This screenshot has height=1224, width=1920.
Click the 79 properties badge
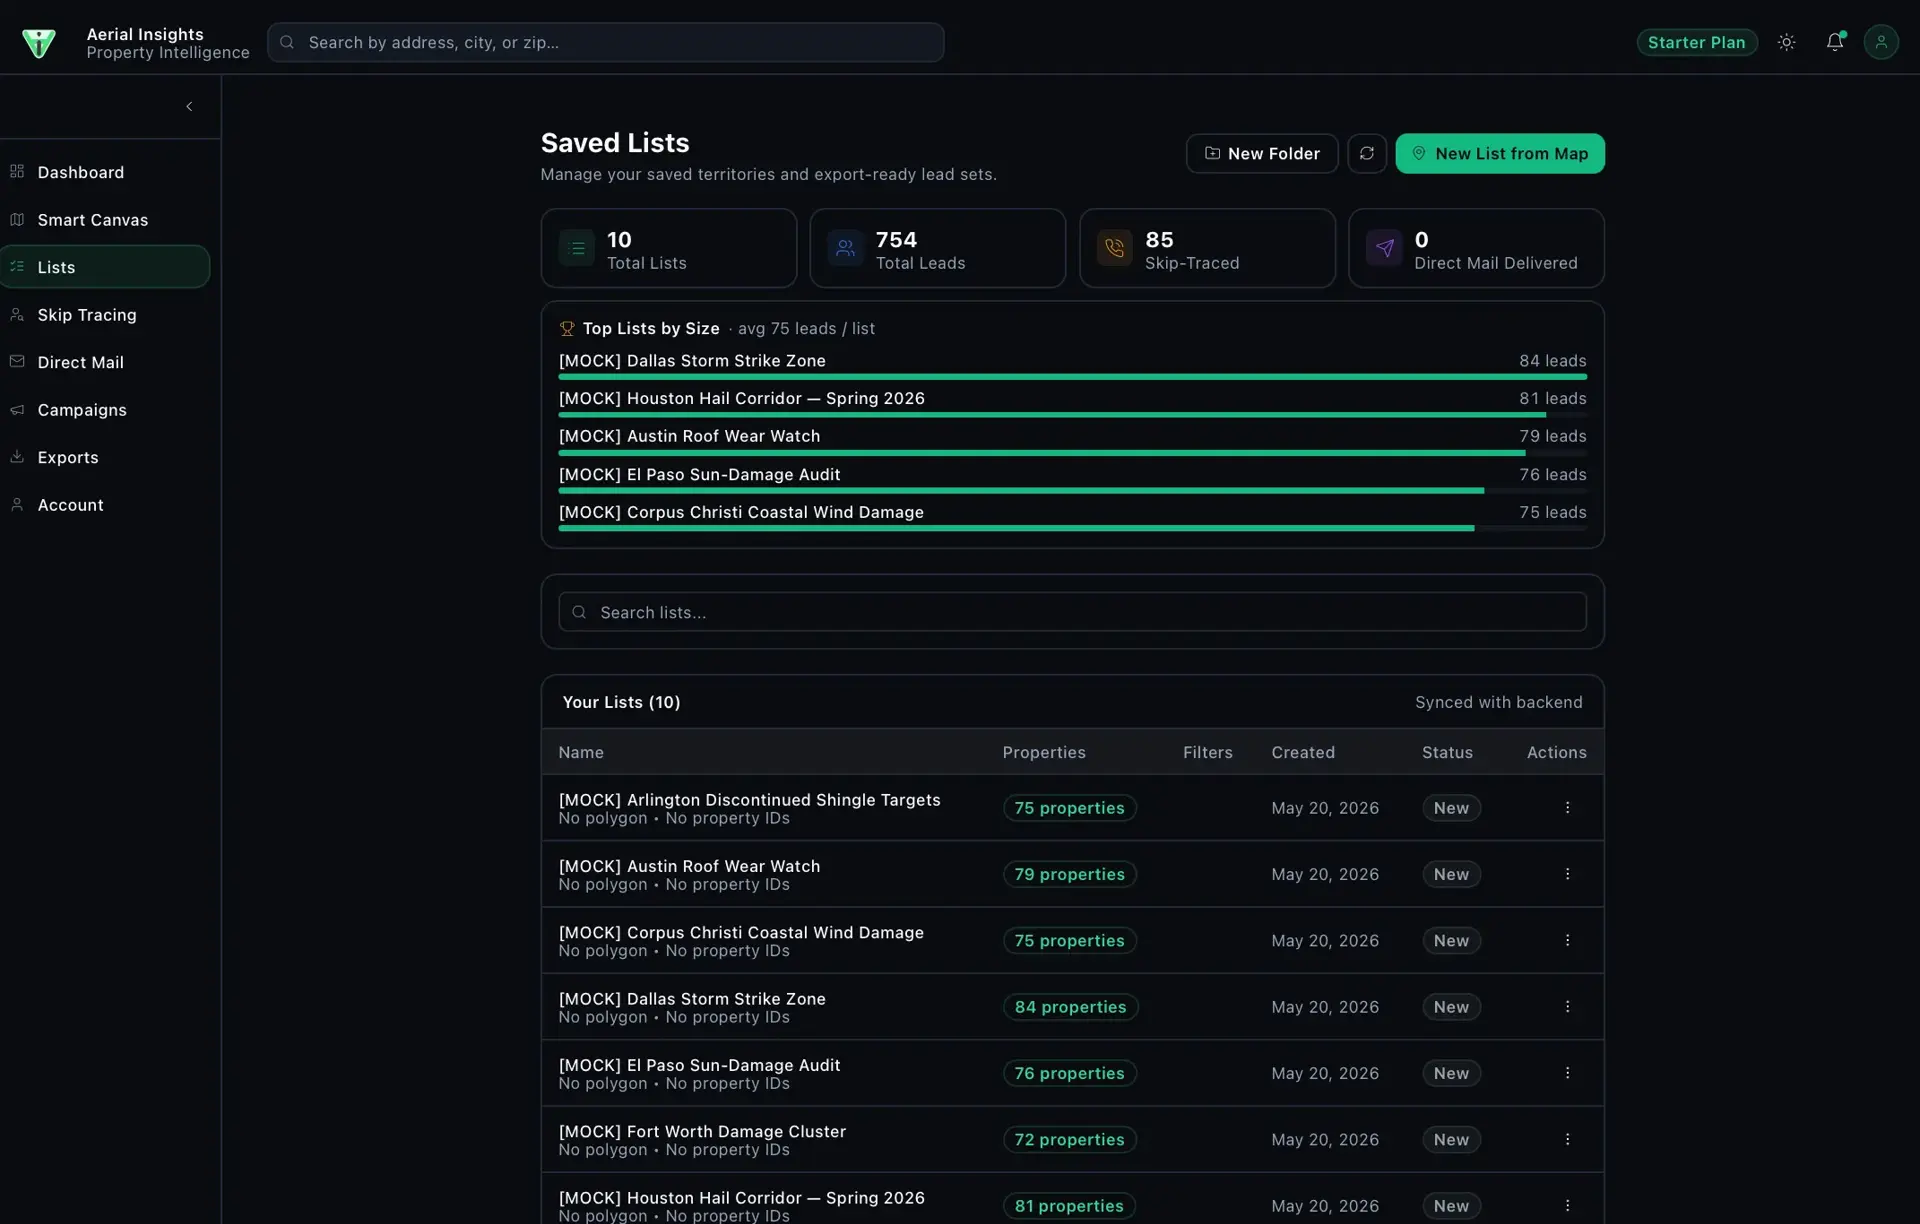[x=1069, y=874]
